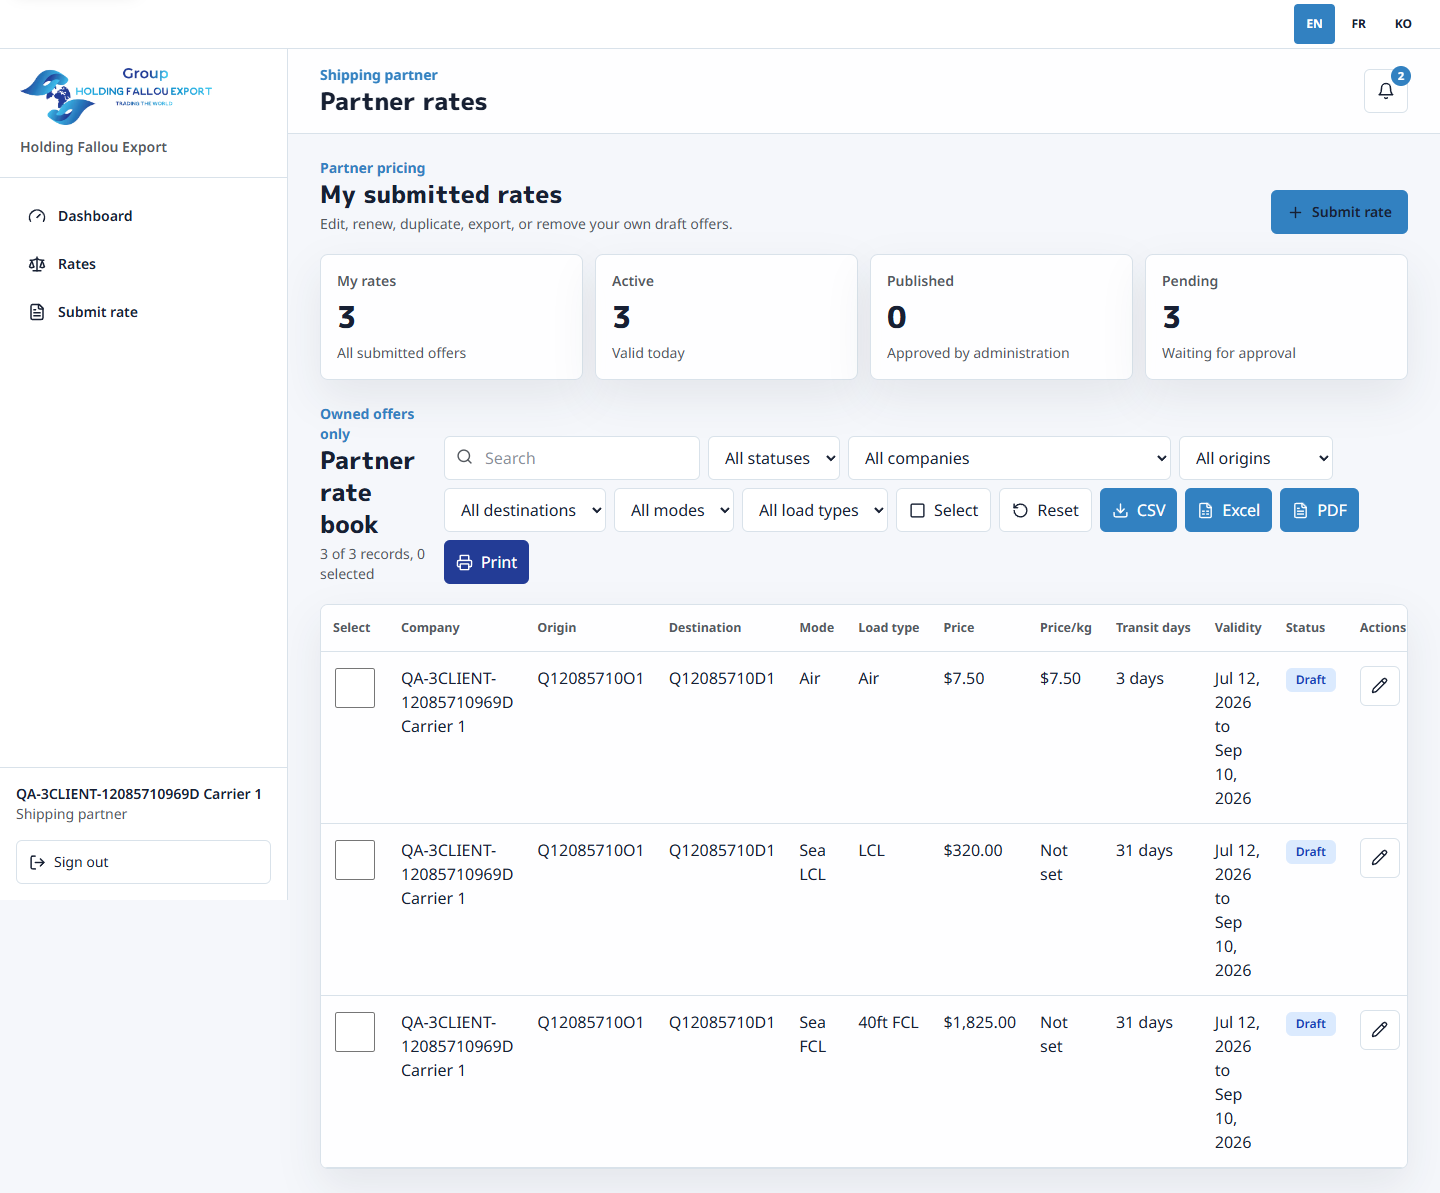
Task: Click the Origin column header
Action: click(557, 628)
